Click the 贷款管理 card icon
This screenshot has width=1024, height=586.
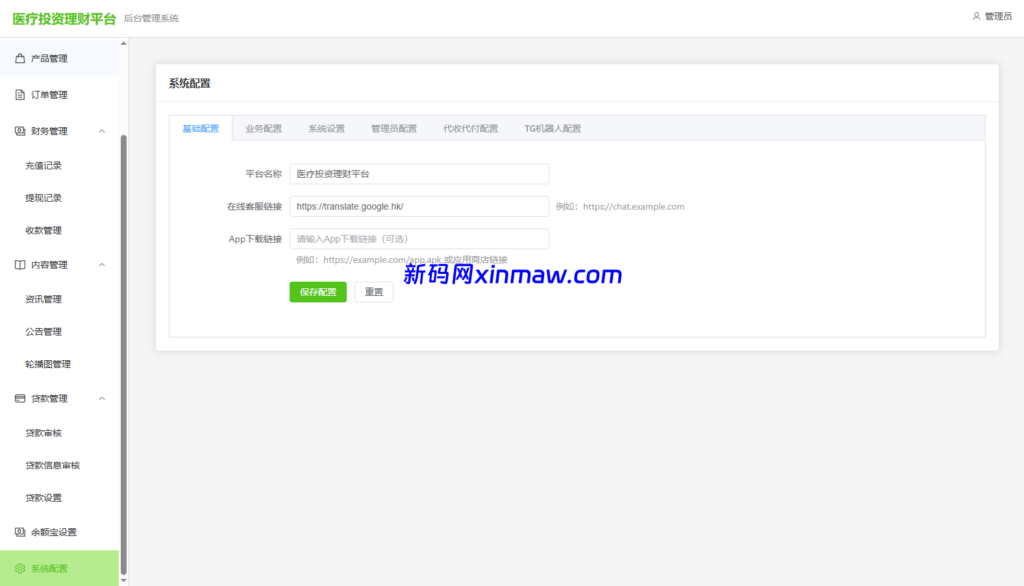(20, 399)
